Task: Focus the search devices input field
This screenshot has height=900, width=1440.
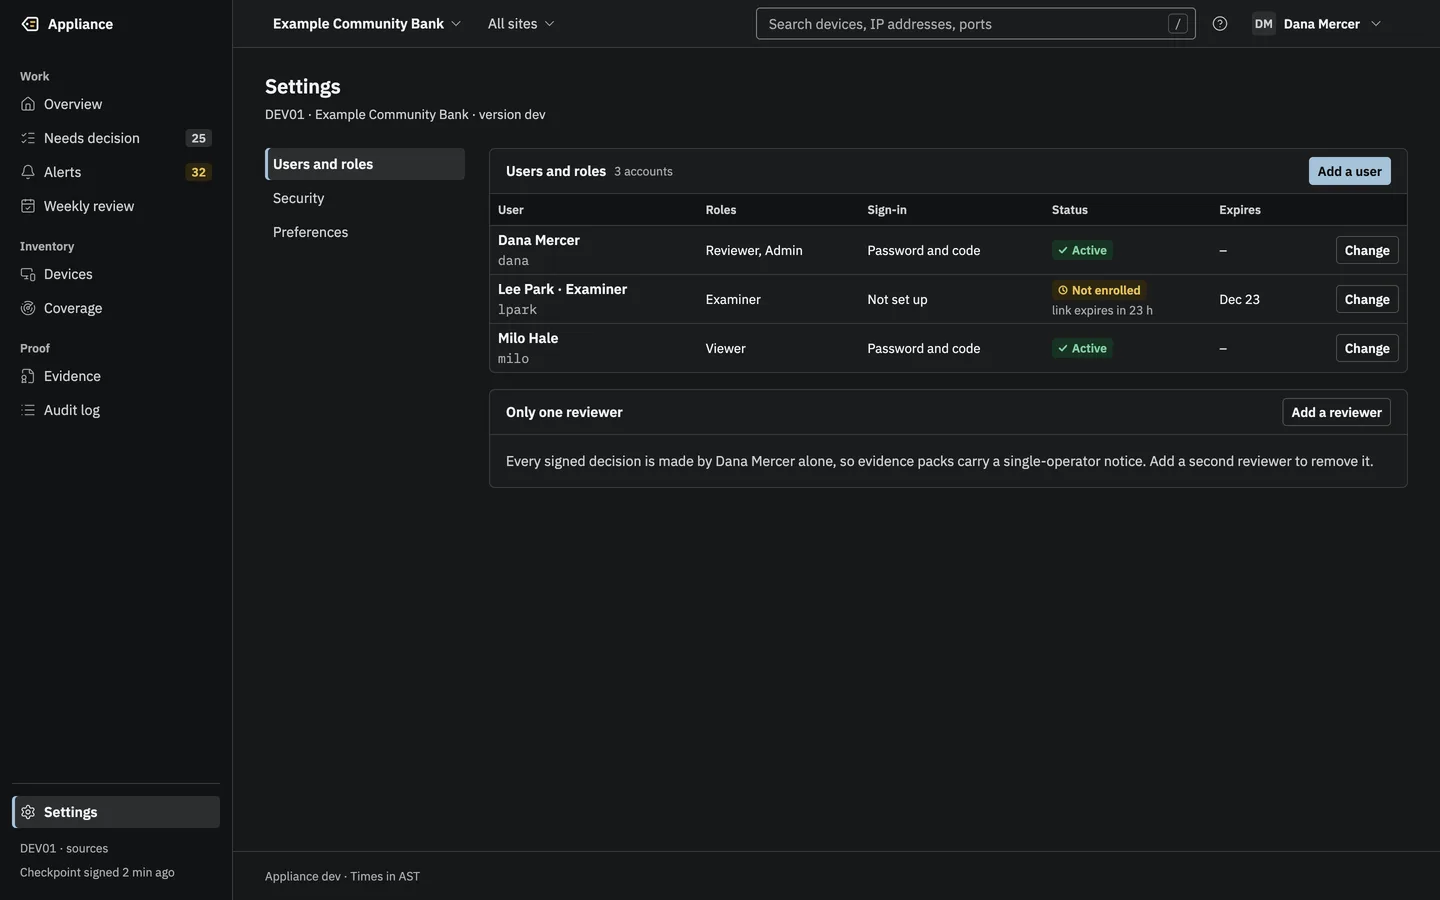Action: point(975,24)
